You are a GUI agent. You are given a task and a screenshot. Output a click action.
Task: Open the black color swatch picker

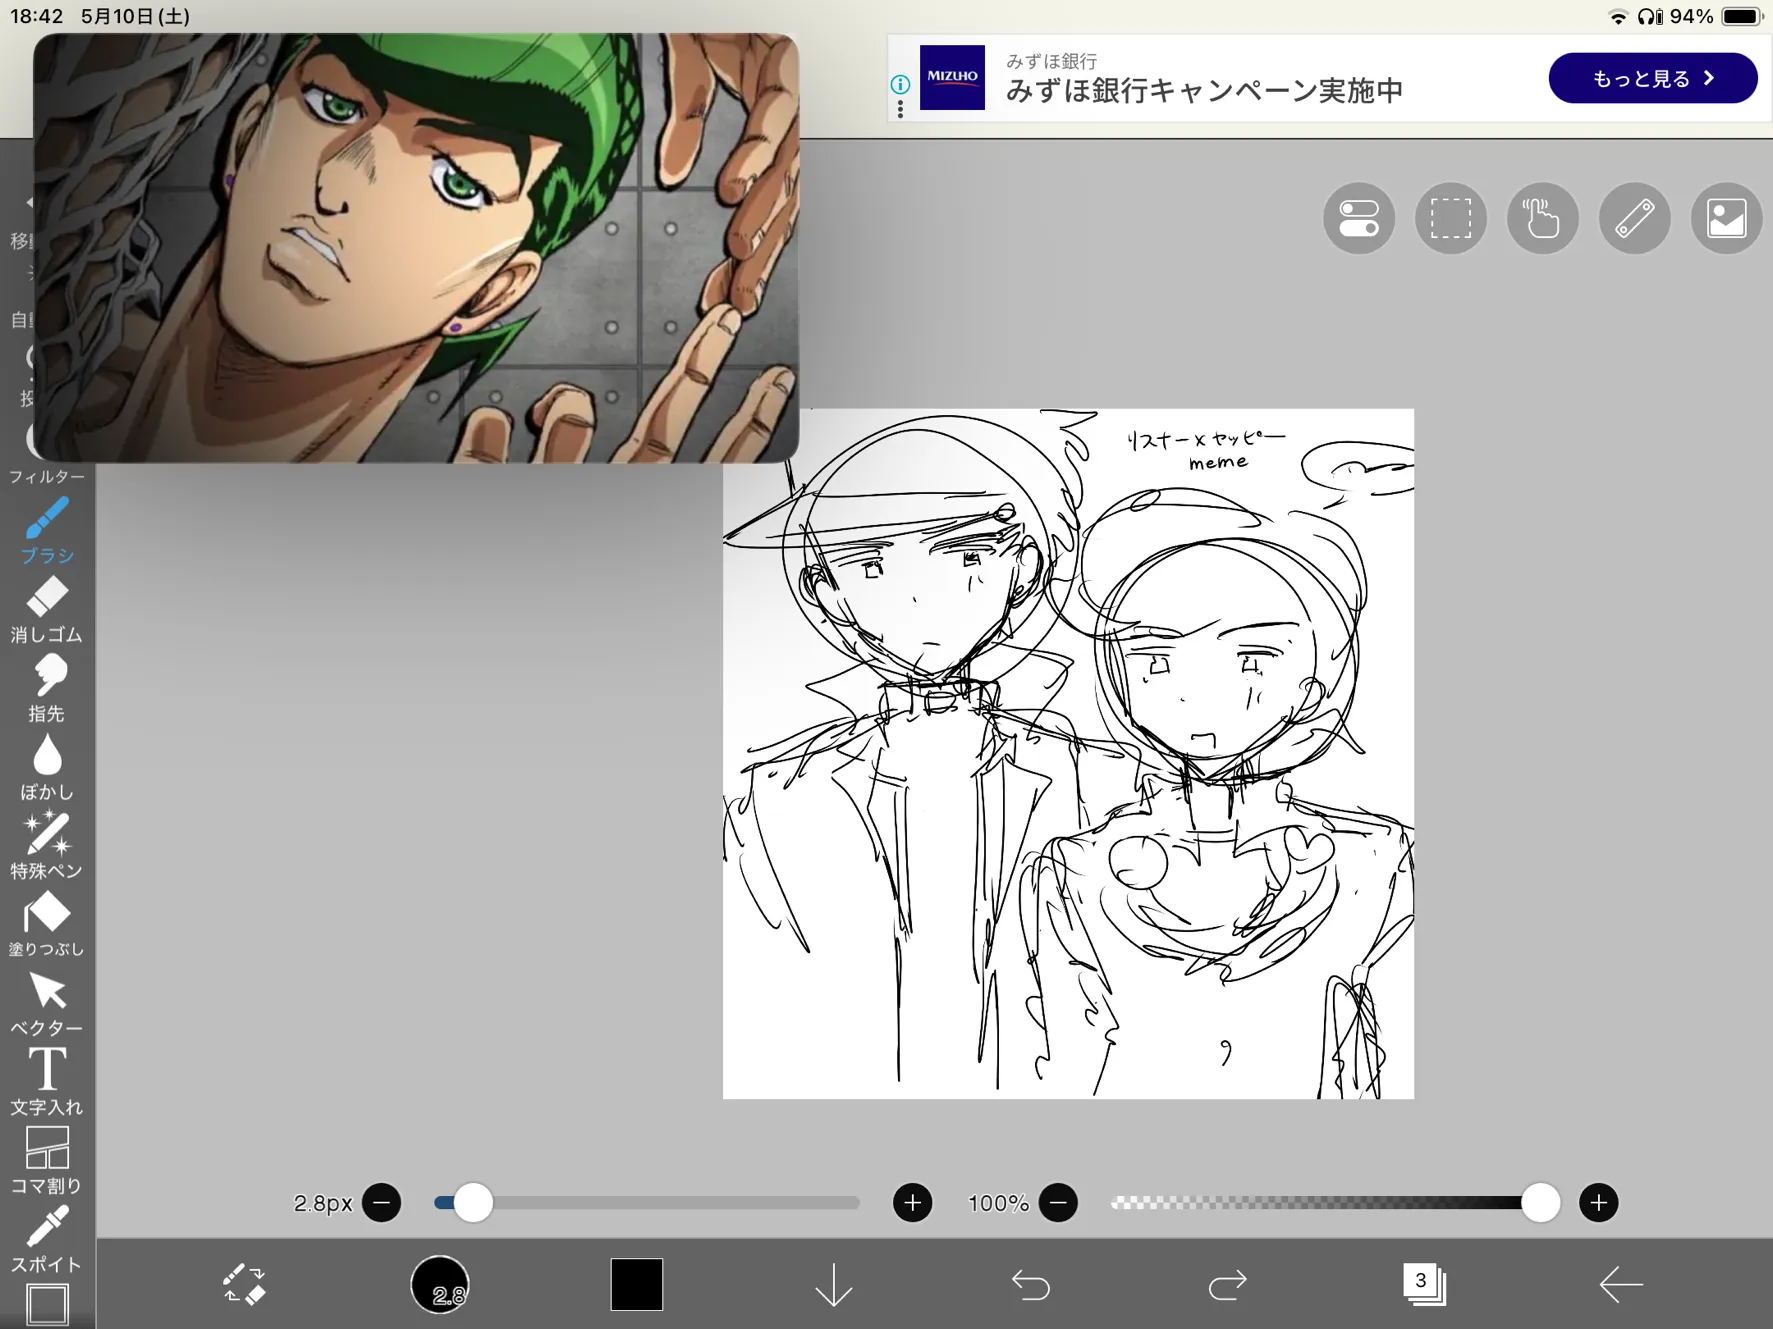pos(637,1284)
